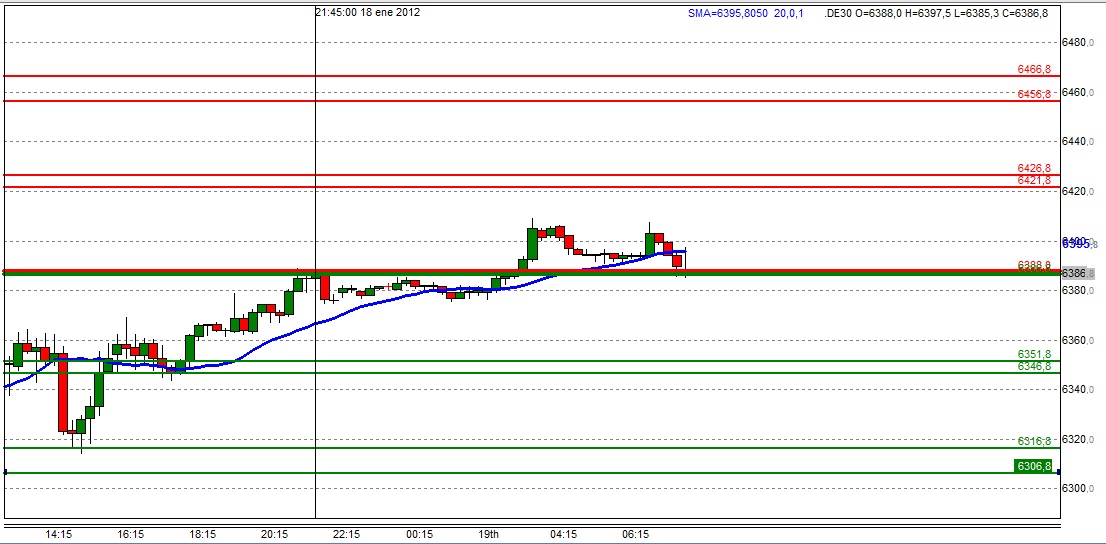Click the 6456,8 resistance level label
The width and height of the screenshot is (1106, 544).
coord(1033,94)
